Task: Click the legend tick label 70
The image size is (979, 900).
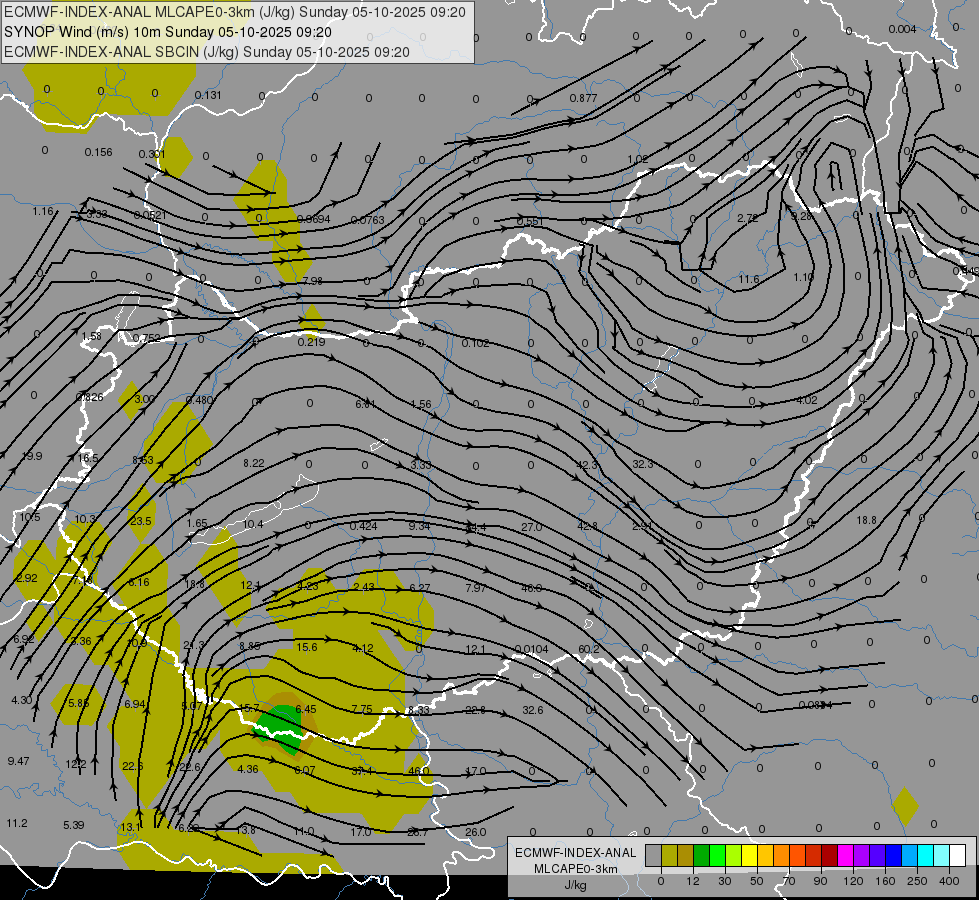Action: [789, 881]
